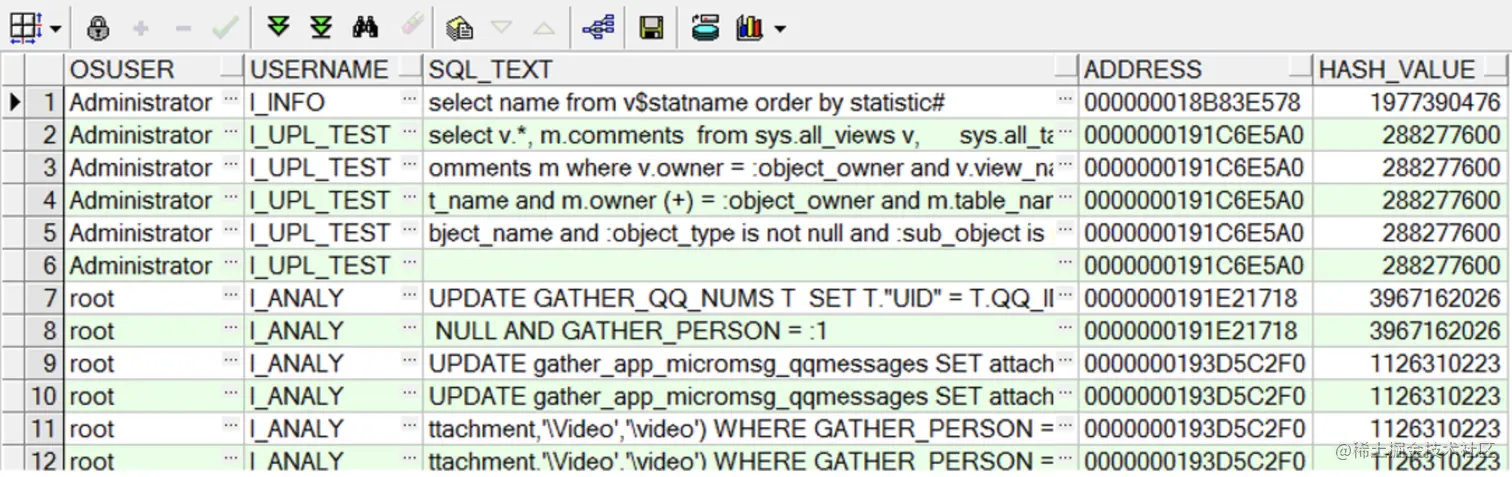Go to next record down-triangle icon
The image size is (1512, 477).
502,28
